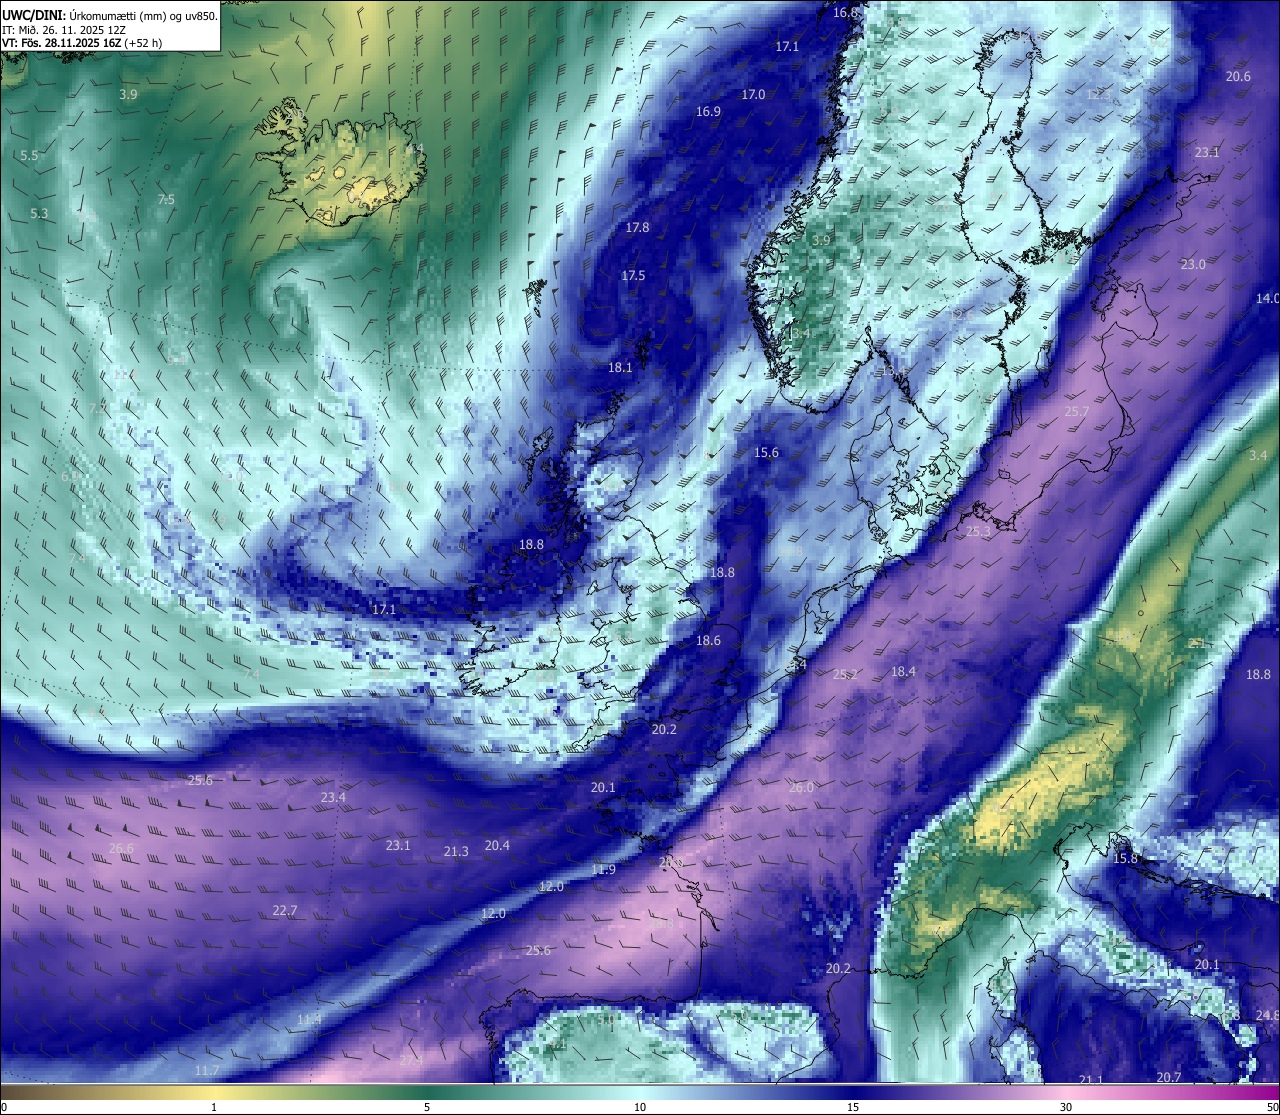Viewport: 1280px width, 1115px height.
Task: Select the 17.5 value label
Action: 633,276
